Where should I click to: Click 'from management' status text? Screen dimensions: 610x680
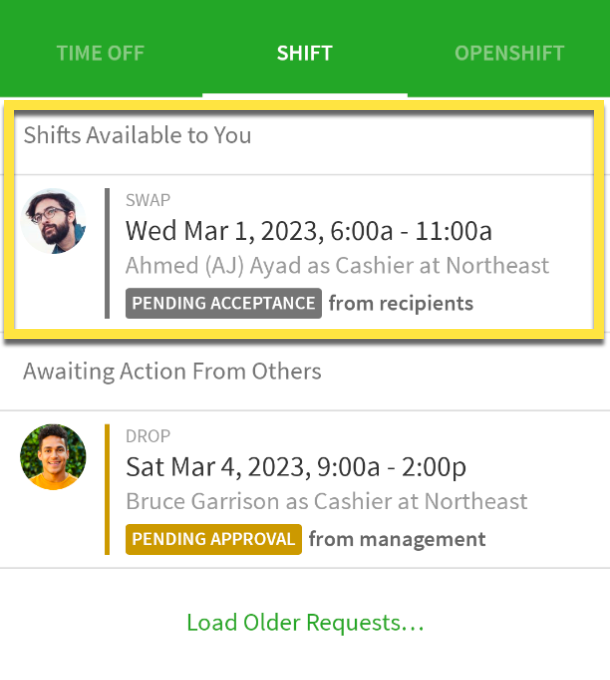pyautogui.click(x=397, y=539)
